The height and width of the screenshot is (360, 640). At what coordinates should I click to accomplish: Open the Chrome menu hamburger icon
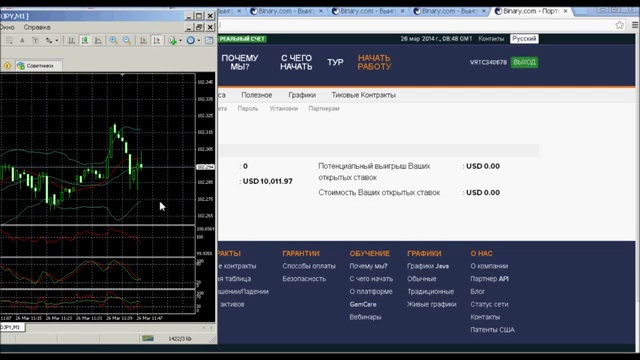tap(635, 25)
